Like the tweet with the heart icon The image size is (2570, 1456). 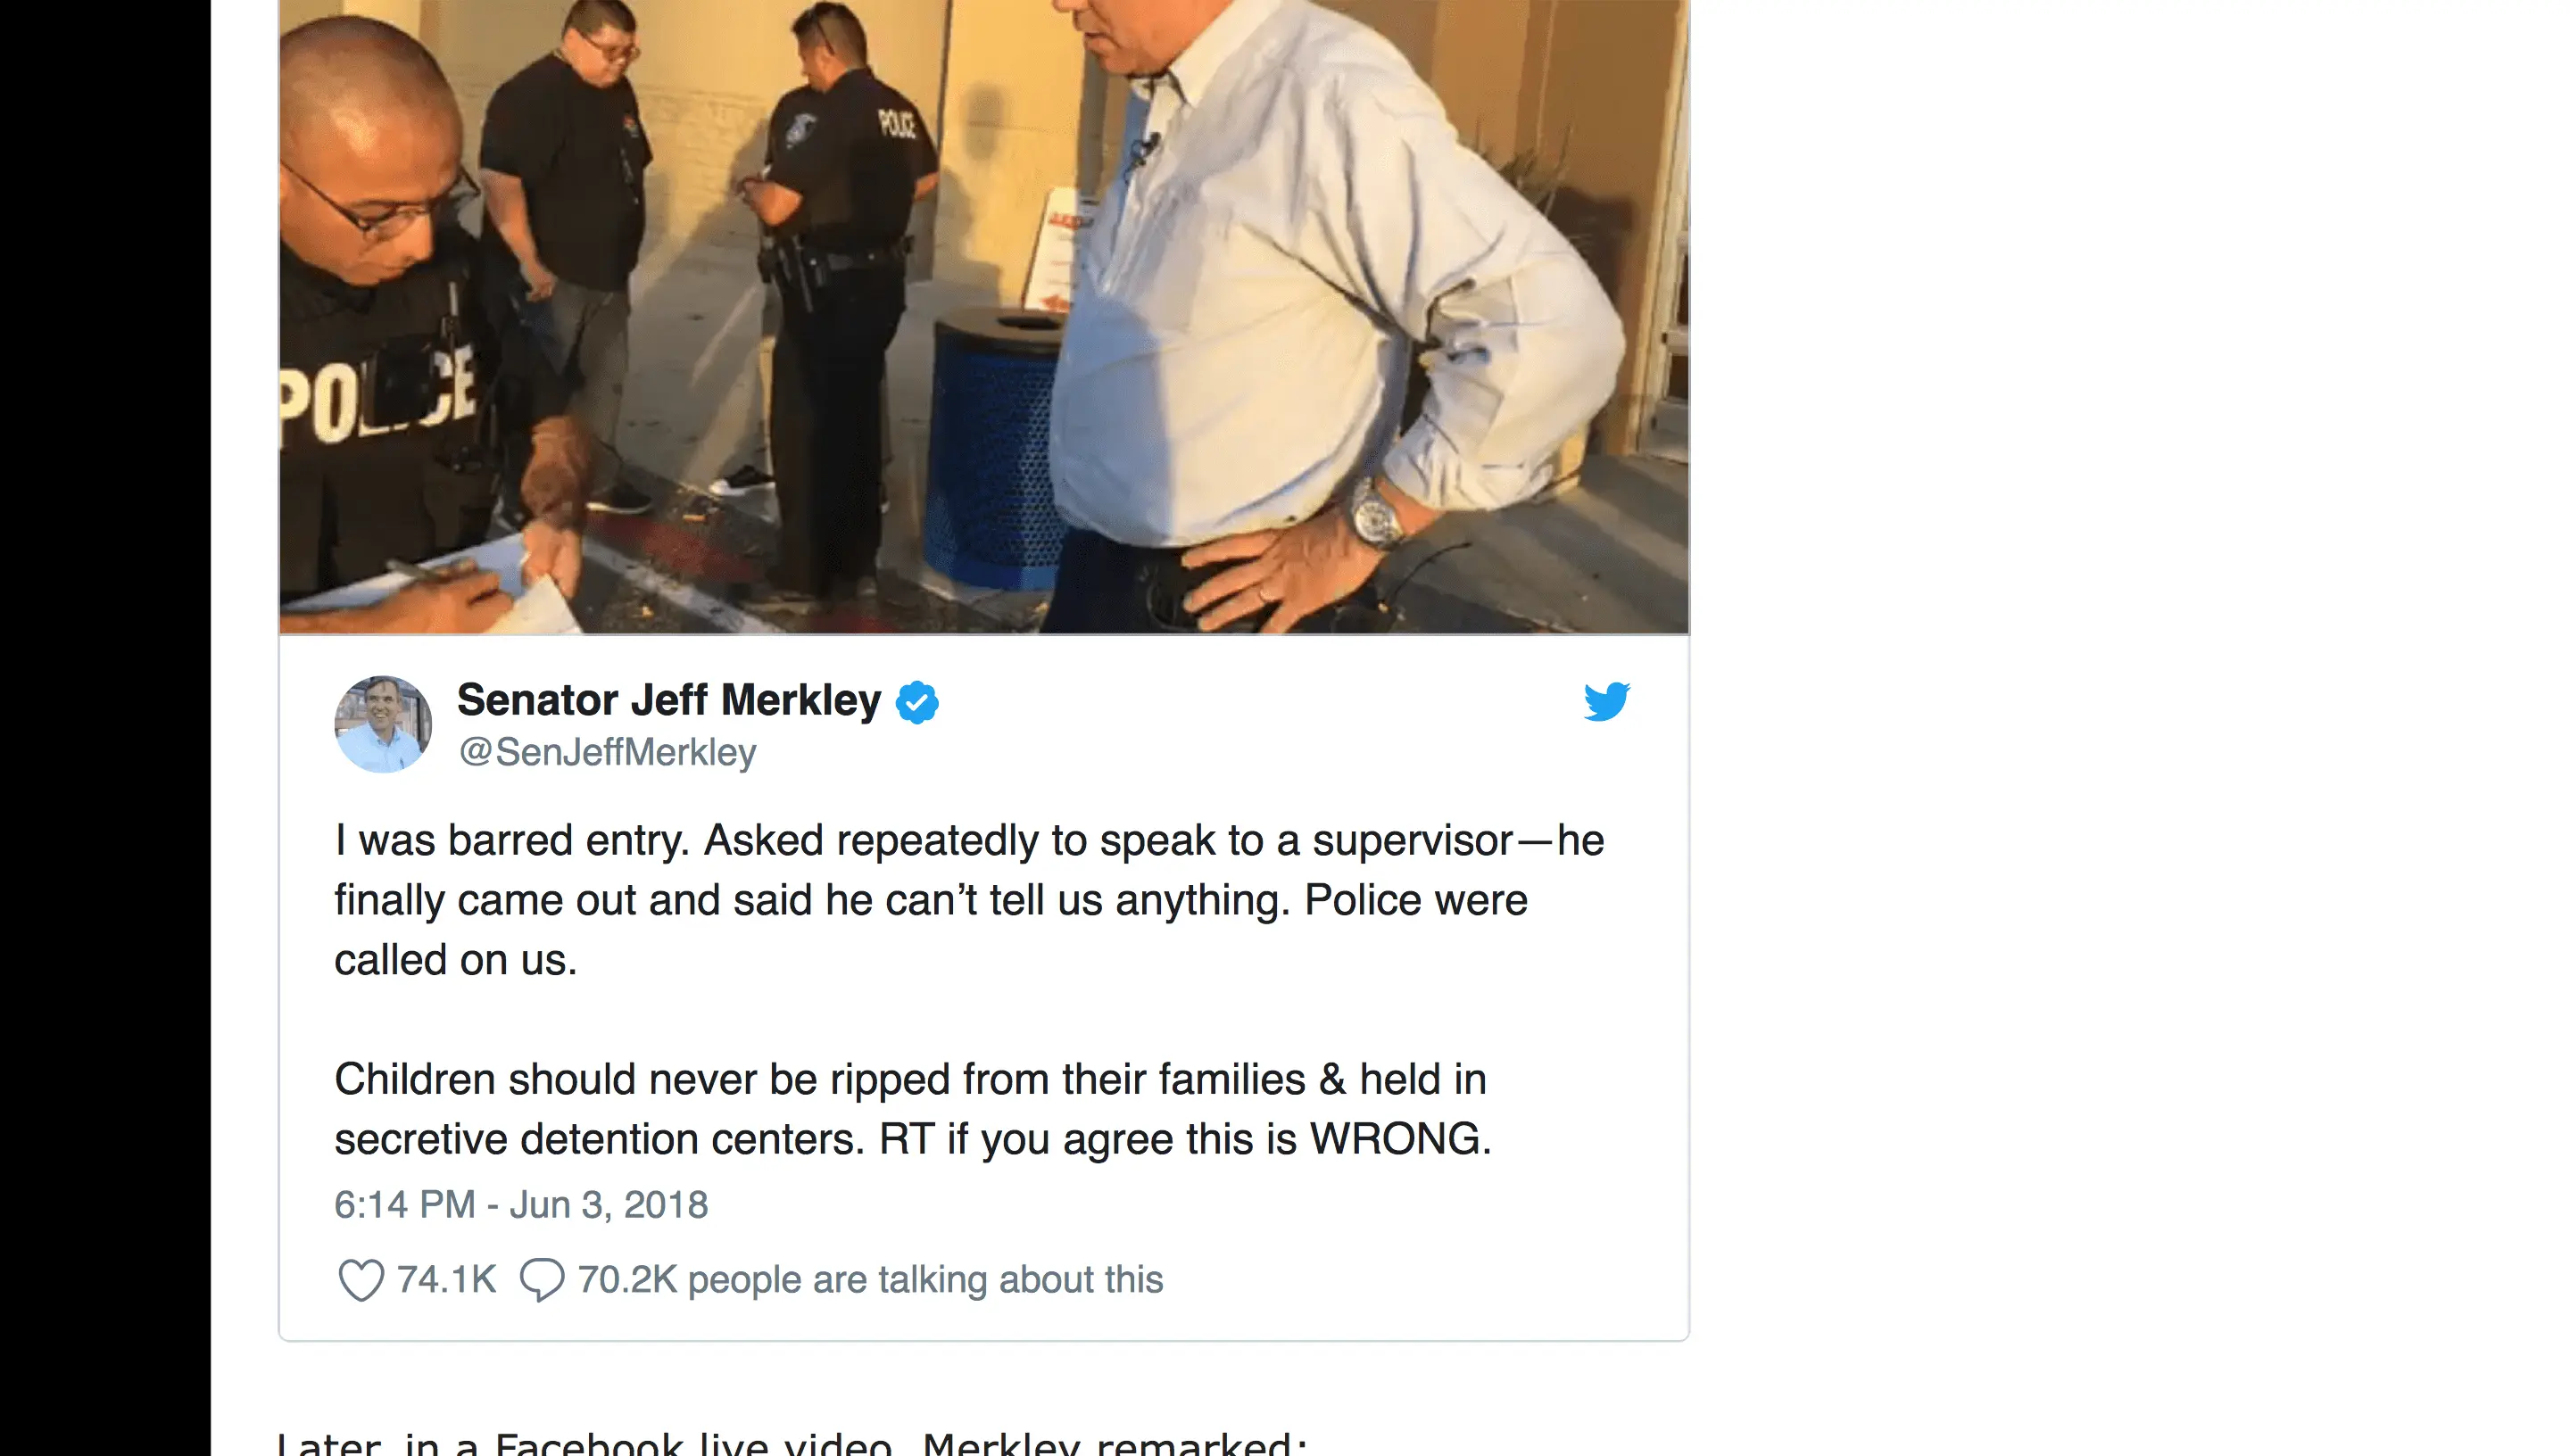[361, 1280]
